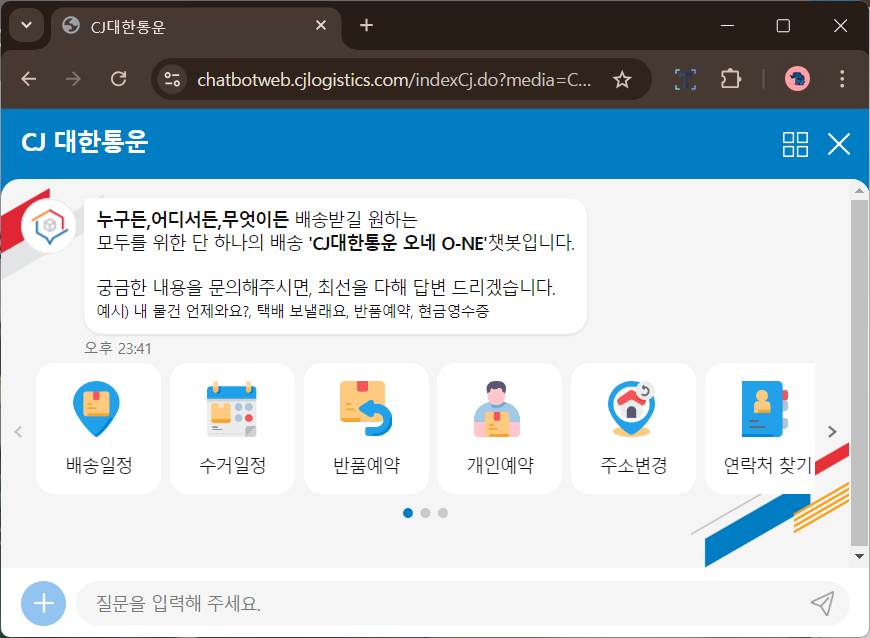Image resolution: width=870 pixels, height=638 pixels.
Task: Select the 주소변경 address change icon
Action: (x=631, y=428)
